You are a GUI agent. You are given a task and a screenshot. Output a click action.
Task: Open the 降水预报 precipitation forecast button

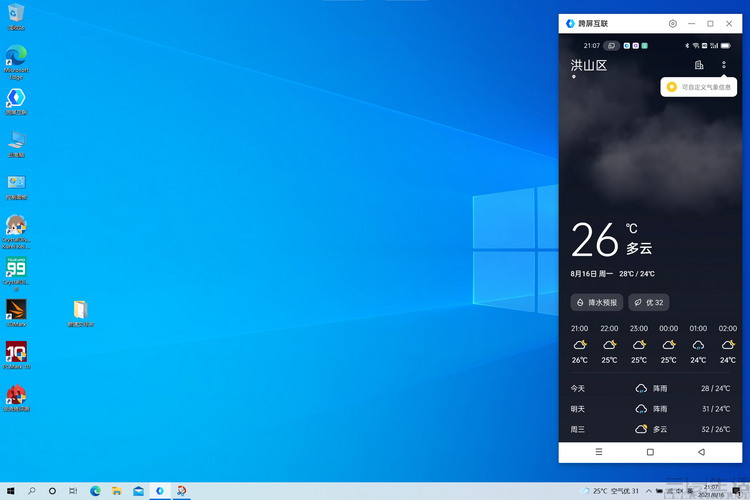point(597,302)
